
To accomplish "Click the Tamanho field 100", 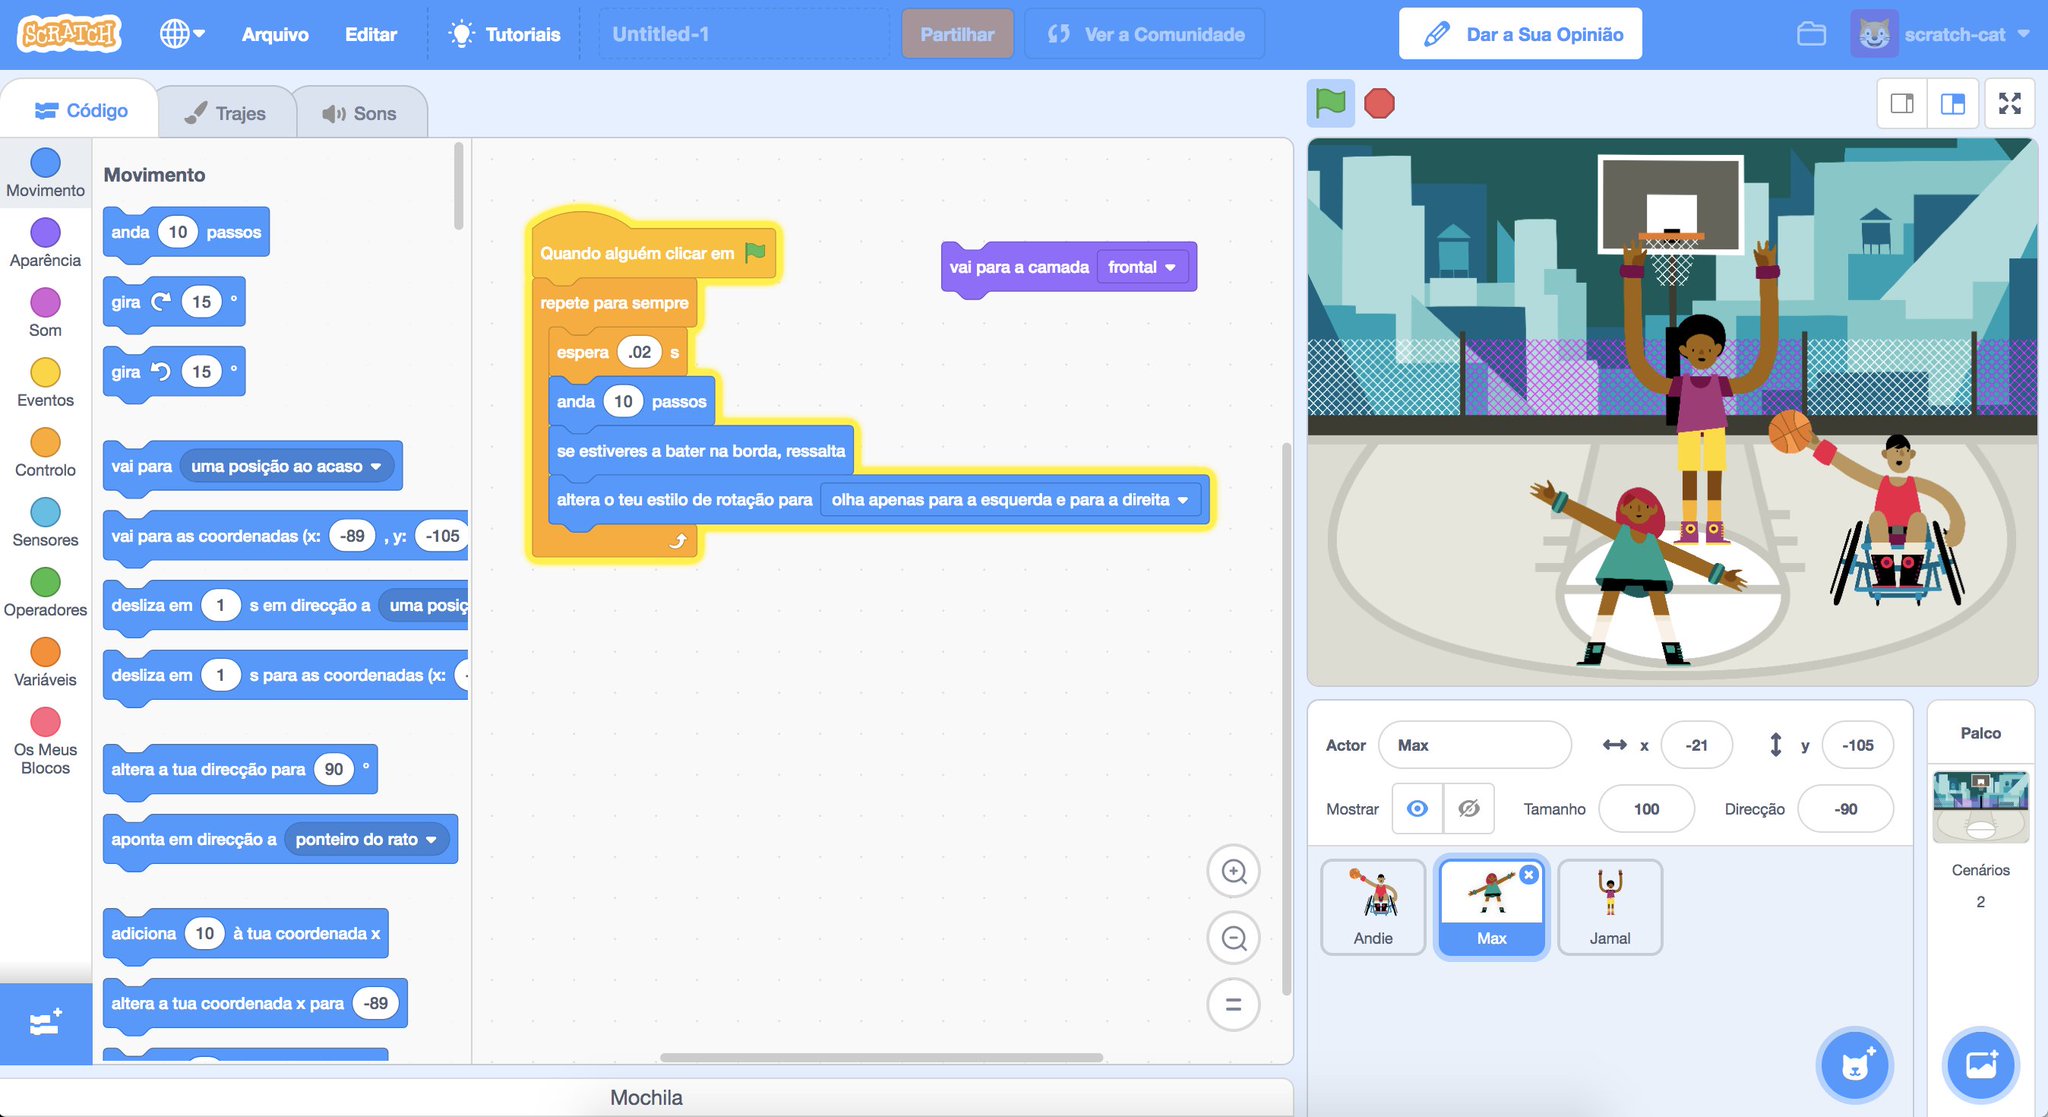I will coord(1646,809).
